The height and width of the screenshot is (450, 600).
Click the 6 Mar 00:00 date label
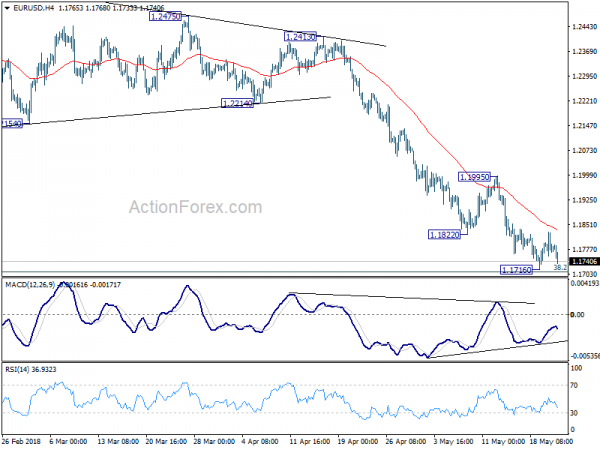point(68,442)
